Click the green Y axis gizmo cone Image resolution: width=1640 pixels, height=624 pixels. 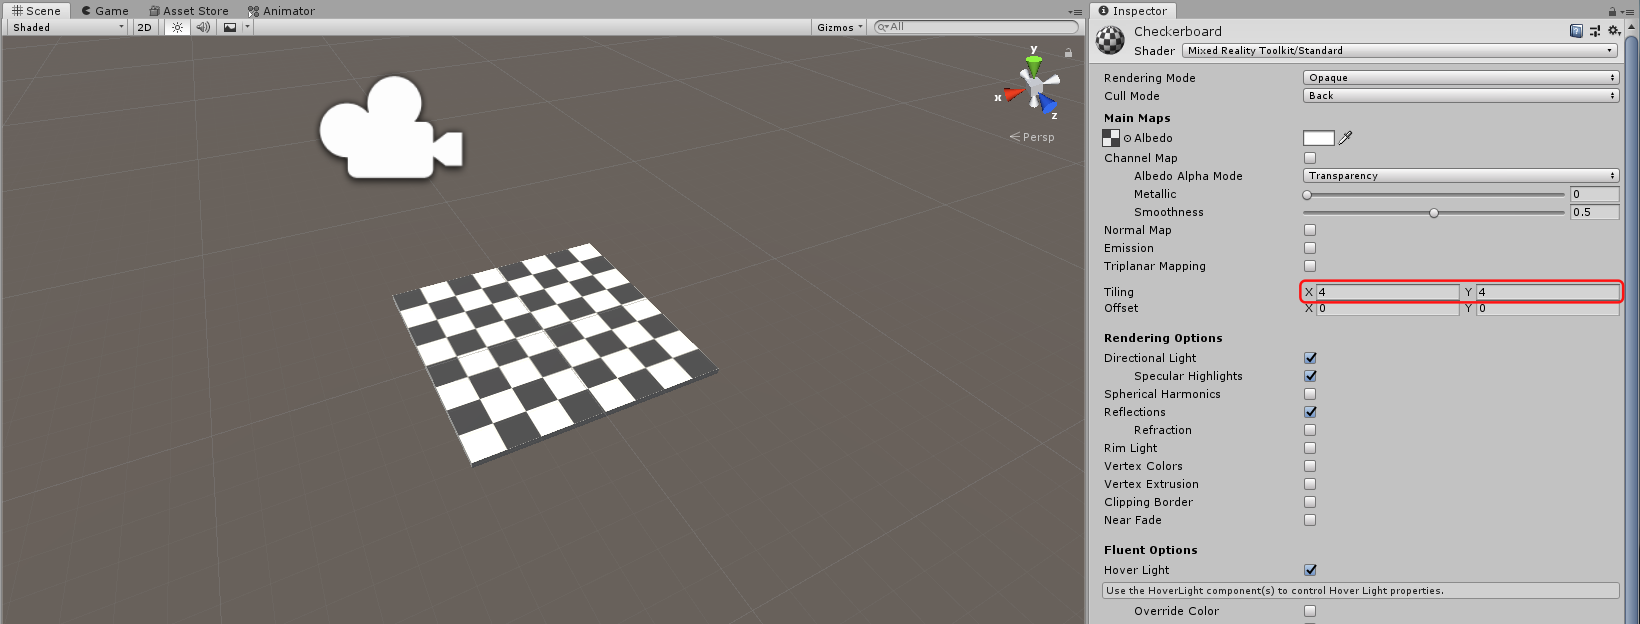click(1034, 65)
